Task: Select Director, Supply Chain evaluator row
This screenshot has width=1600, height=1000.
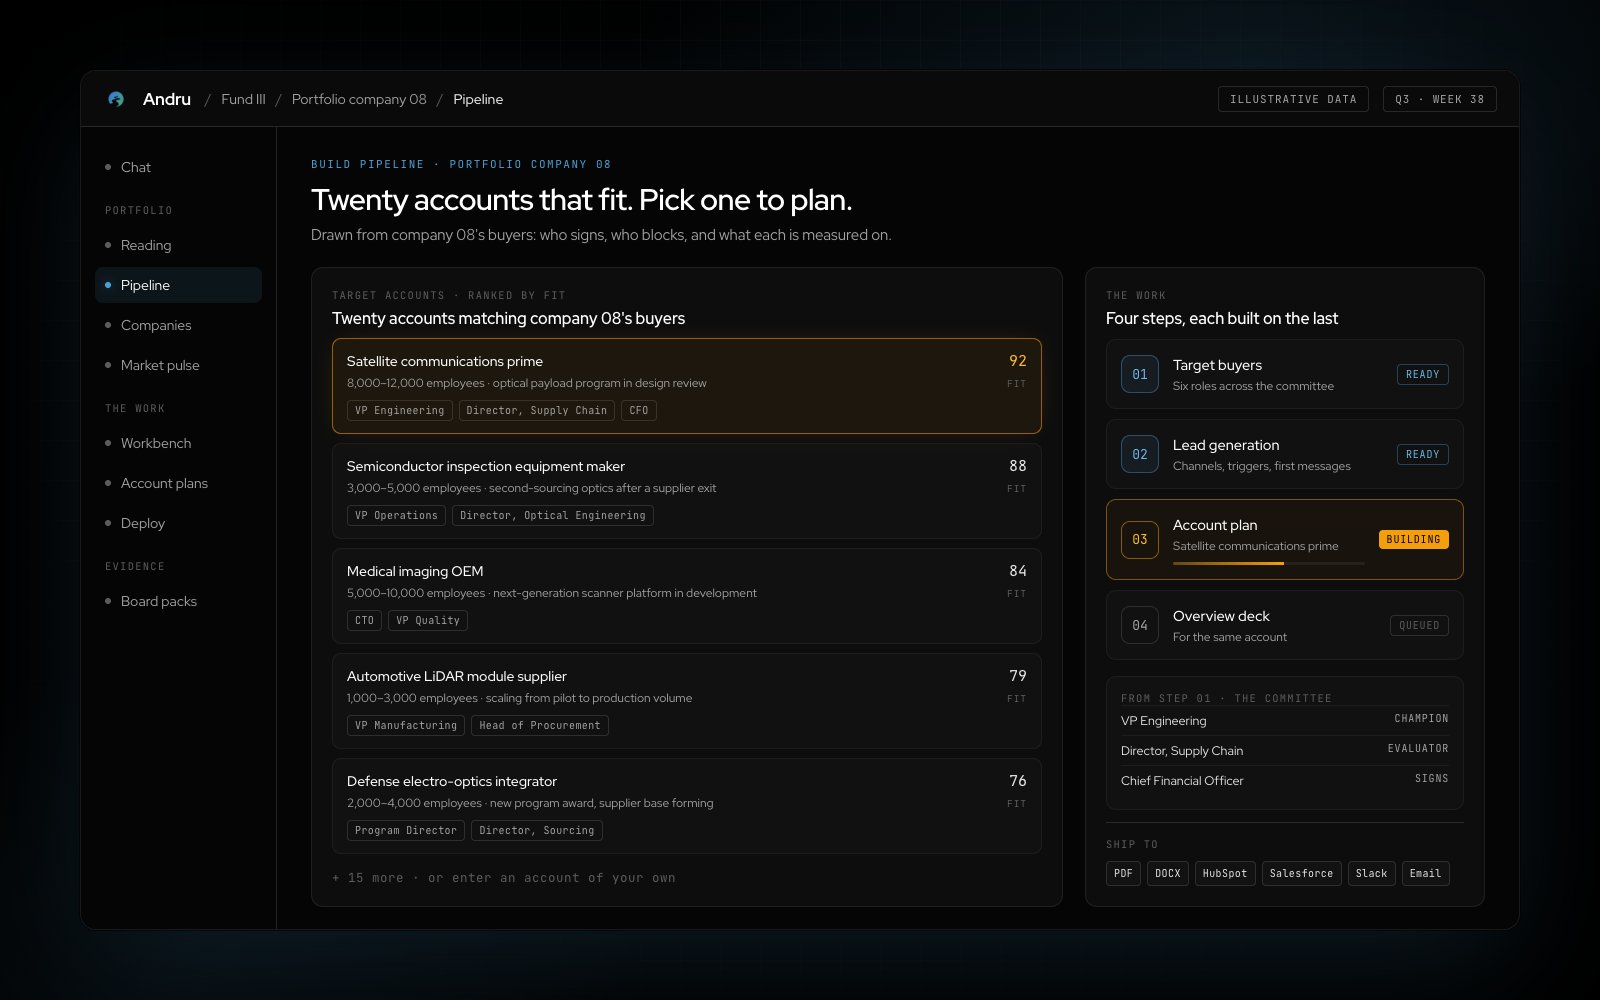Action: pos(1285,750)
